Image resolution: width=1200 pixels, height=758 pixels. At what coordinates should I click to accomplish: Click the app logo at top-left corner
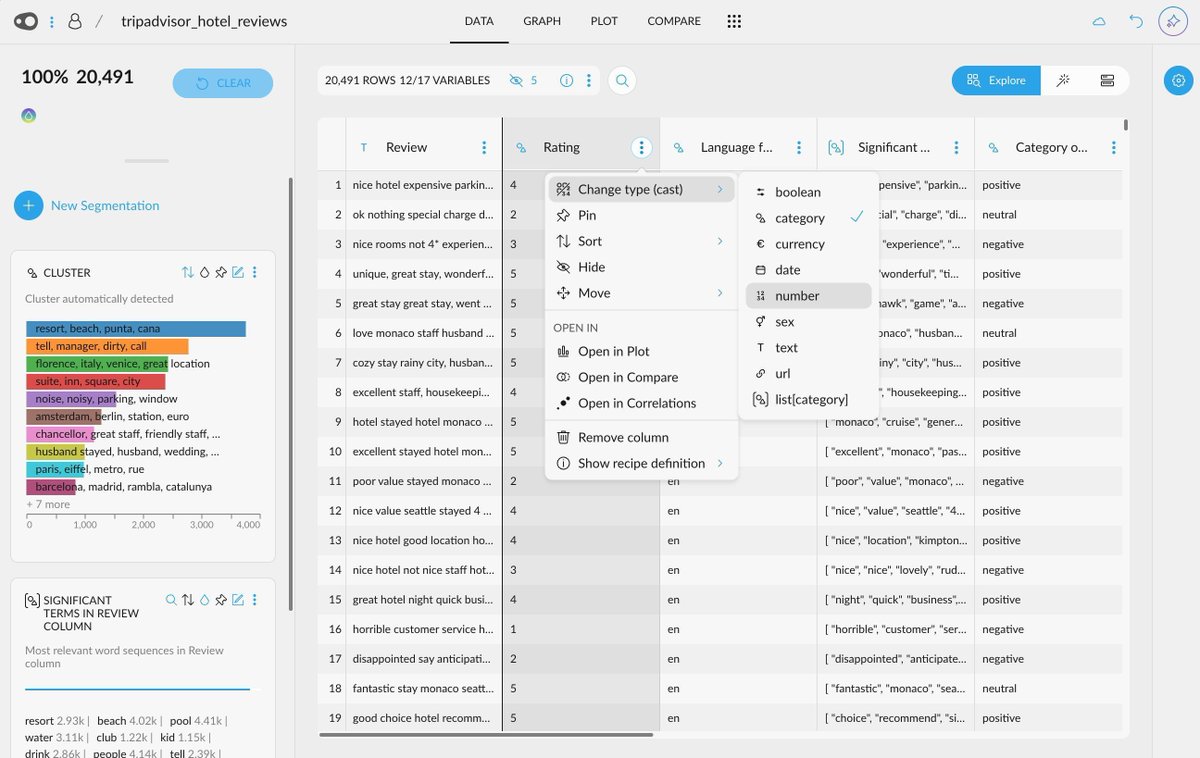26,21
